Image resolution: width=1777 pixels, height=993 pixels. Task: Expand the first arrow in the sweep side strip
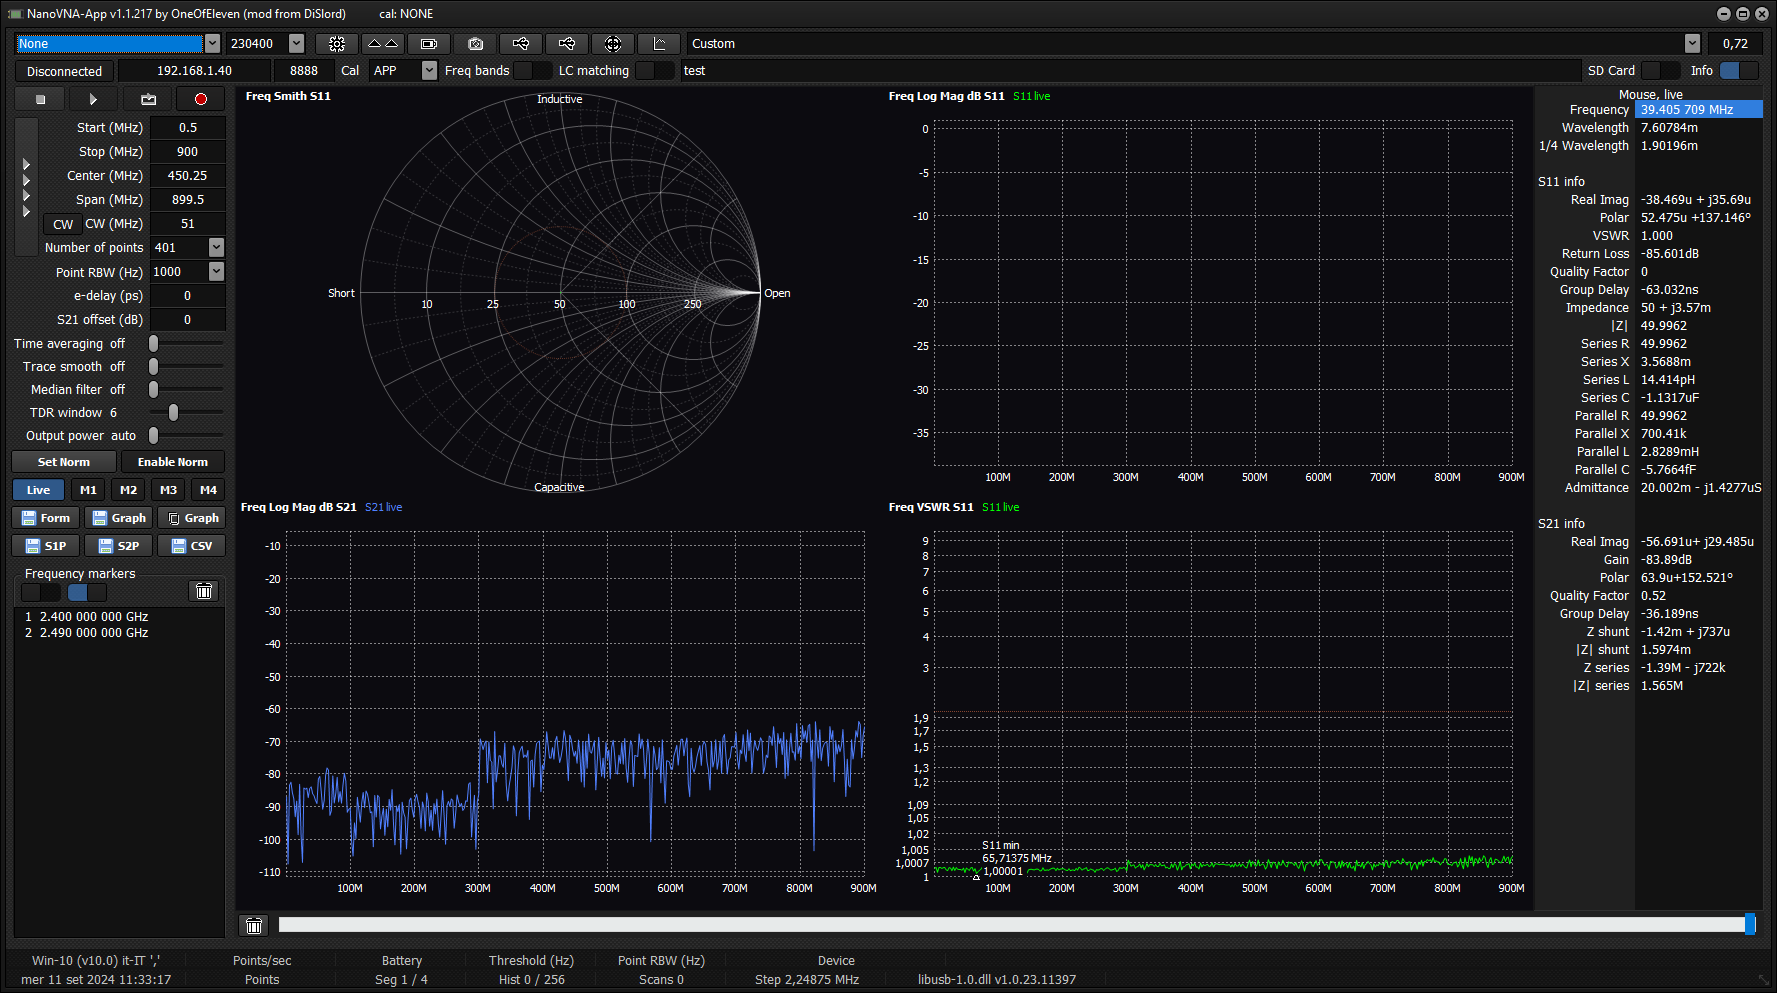pos(26,165)
